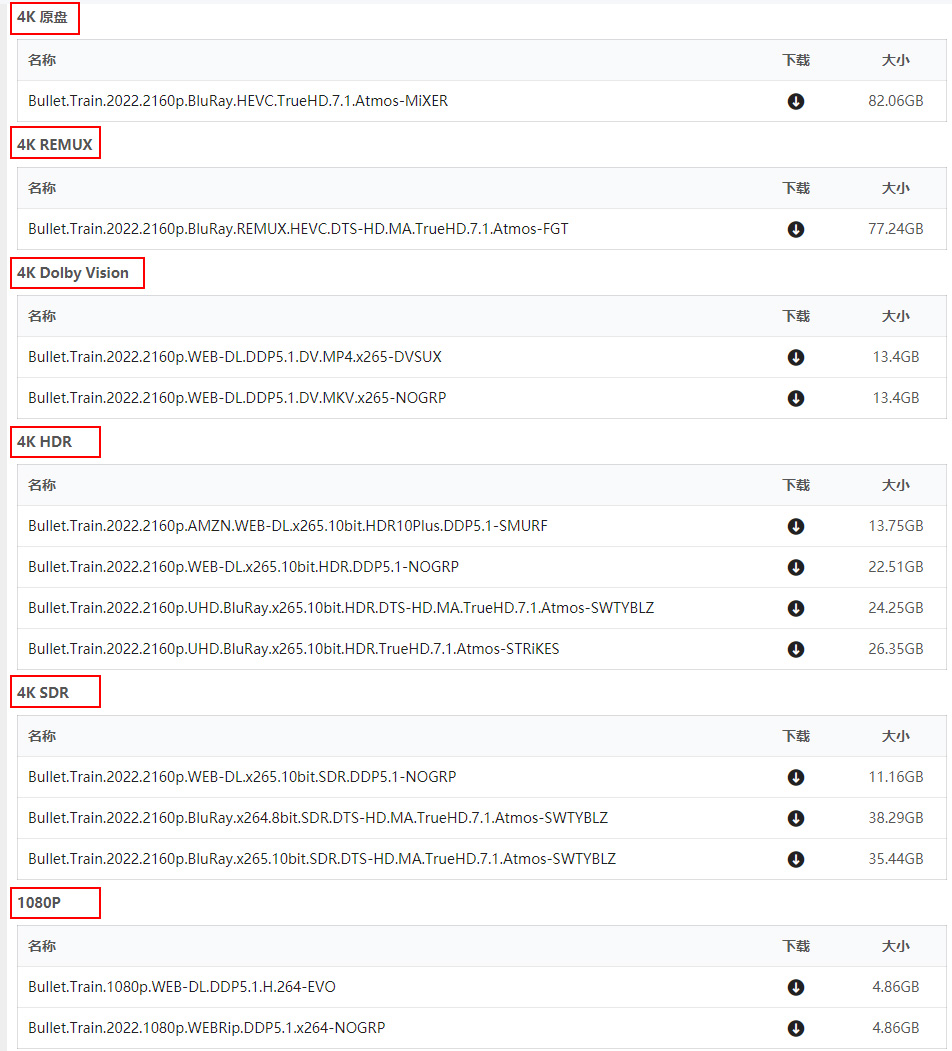This screenshot has height=1051, width=952.
Task: Click the 26.35GB size value
Action: (x=896, y=648)
